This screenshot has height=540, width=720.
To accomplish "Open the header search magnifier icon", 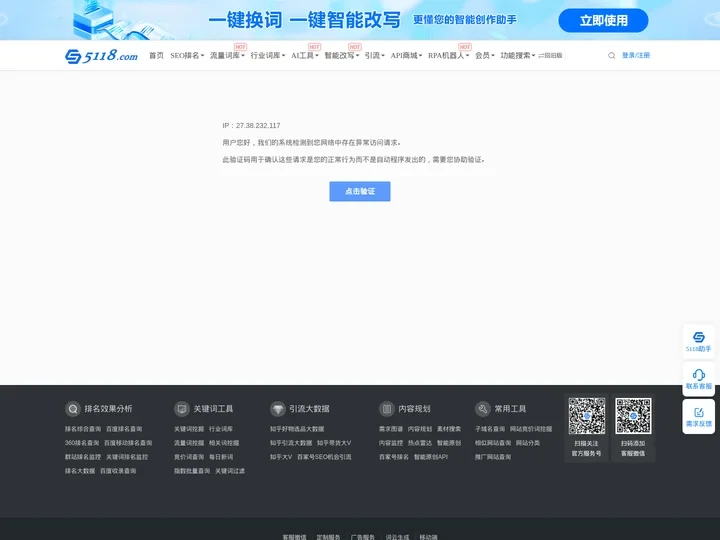I will [x=612, y=56].
